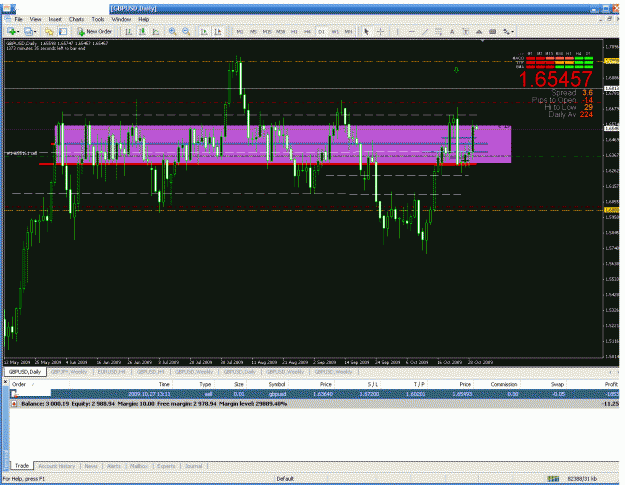Viewport: 625px width, 485px height.
Task: Select the Text Label 'T' tool
Action: point(465,31)
